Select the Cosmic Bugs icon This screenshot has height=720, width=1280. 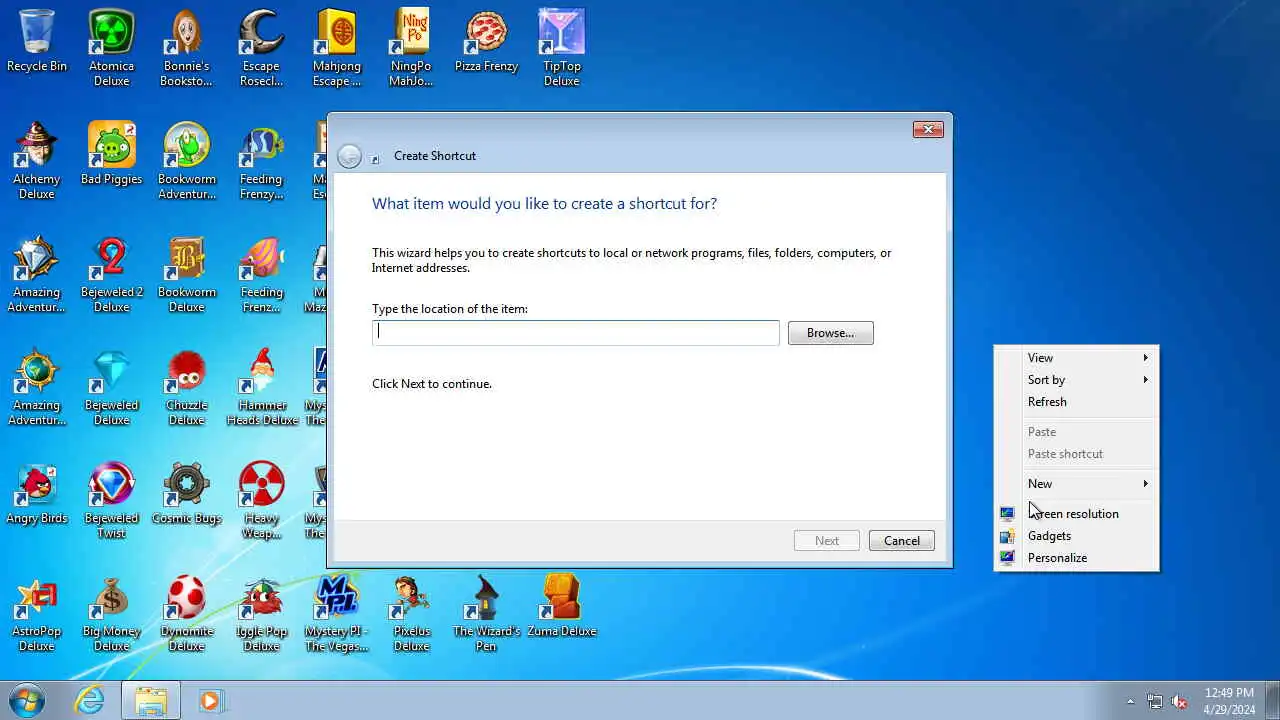186,493
